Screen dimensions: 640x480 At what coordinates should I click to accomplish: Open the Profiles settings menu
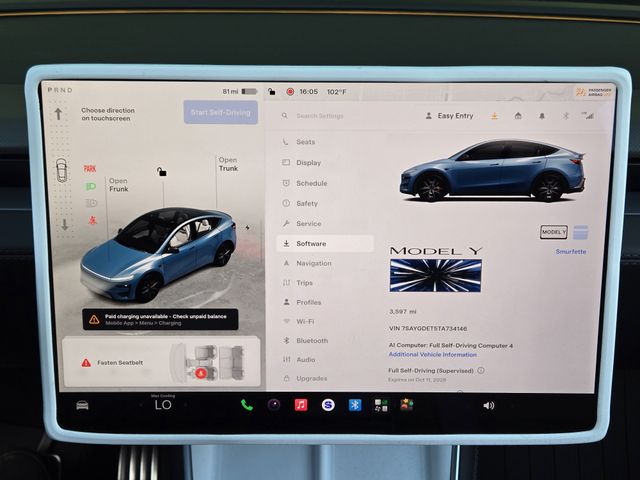click(x=325, y=302)
